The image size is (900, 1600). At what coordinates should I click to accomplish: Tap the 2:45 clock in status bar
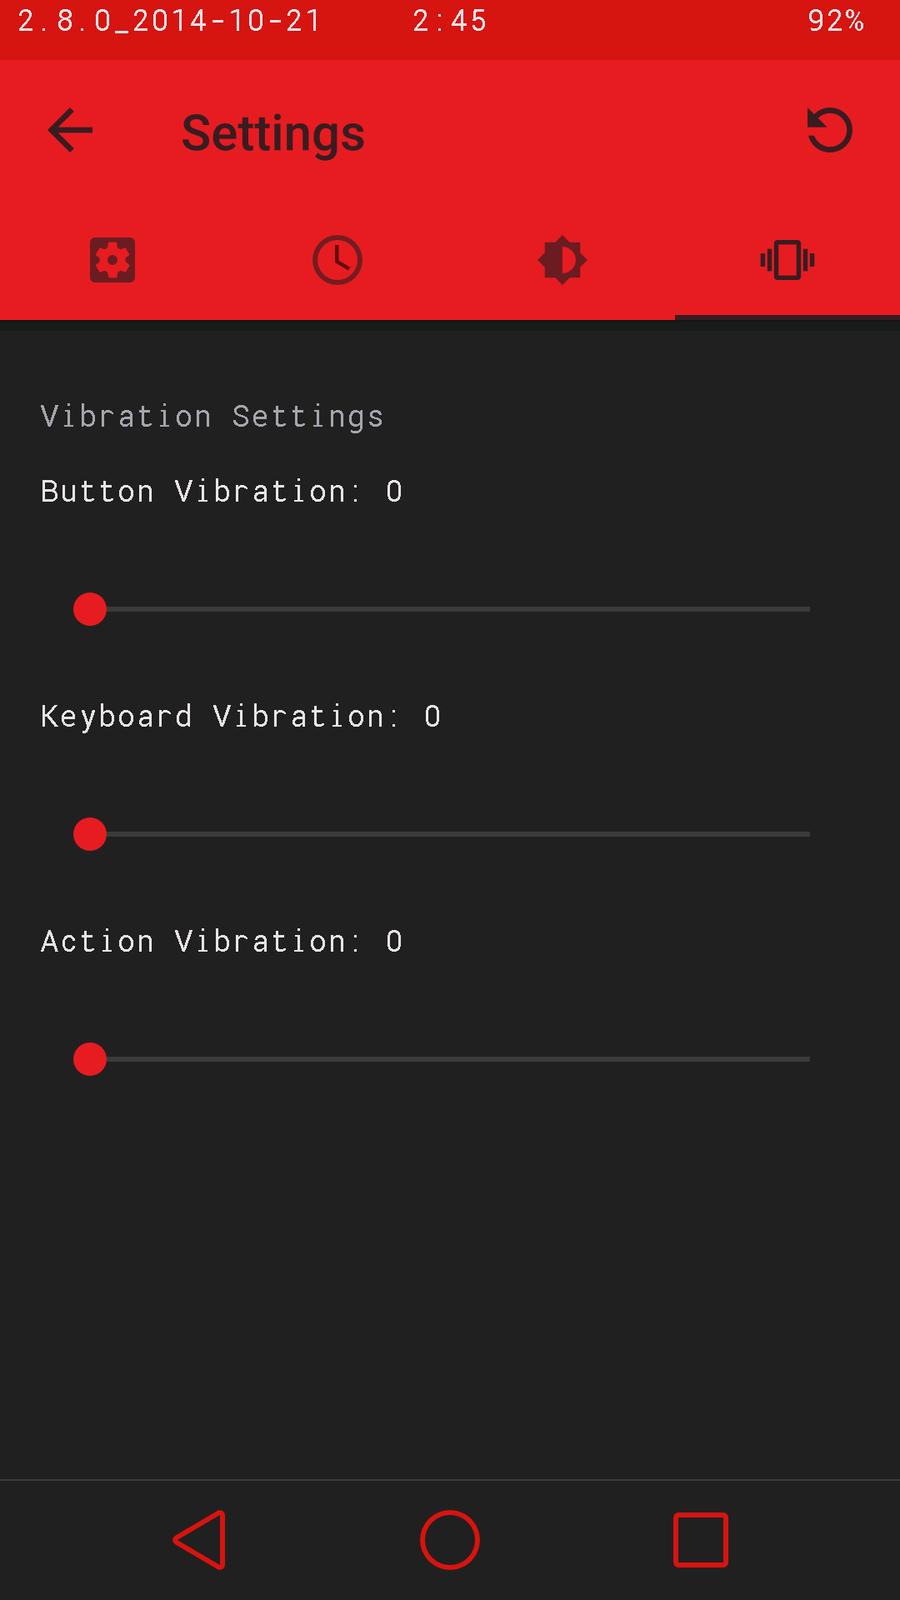(x=449, y=21)
